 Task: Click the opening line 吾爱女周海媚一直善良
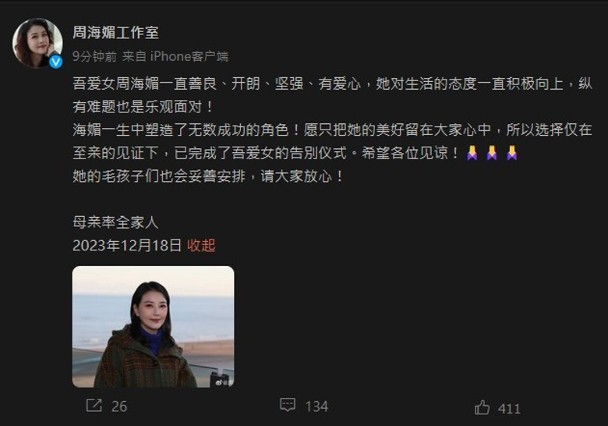[145, 83]
